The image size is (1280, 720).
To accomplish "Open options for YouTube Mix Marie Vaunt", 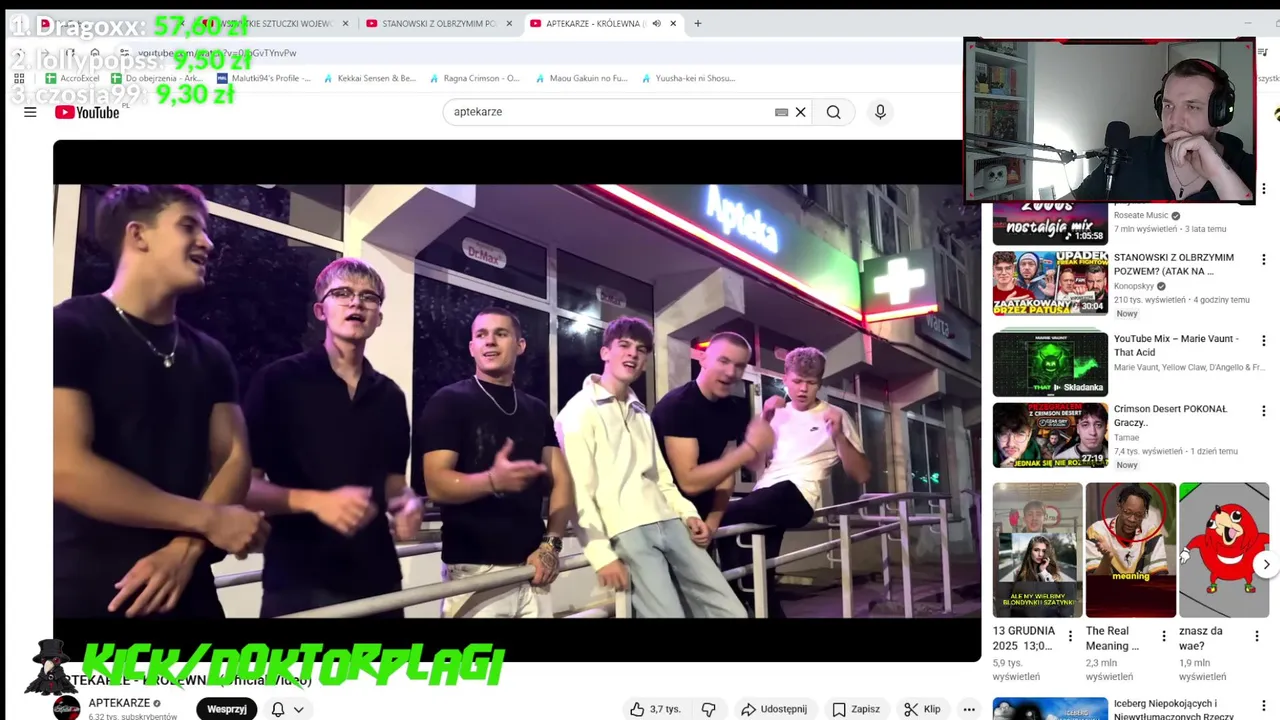I will click(1264, 340).
